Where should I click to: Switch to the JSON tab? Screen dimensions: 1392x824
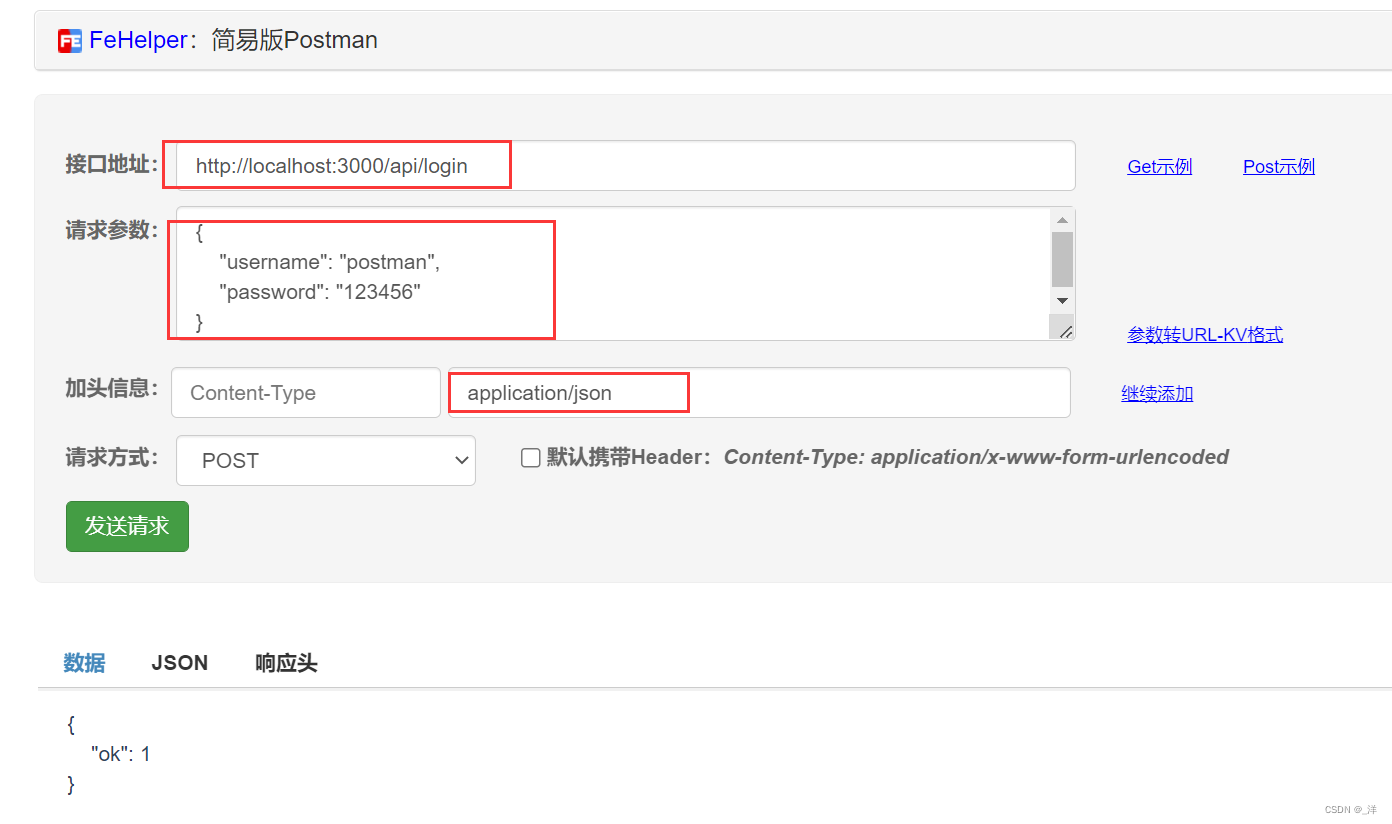coord(180,663)
